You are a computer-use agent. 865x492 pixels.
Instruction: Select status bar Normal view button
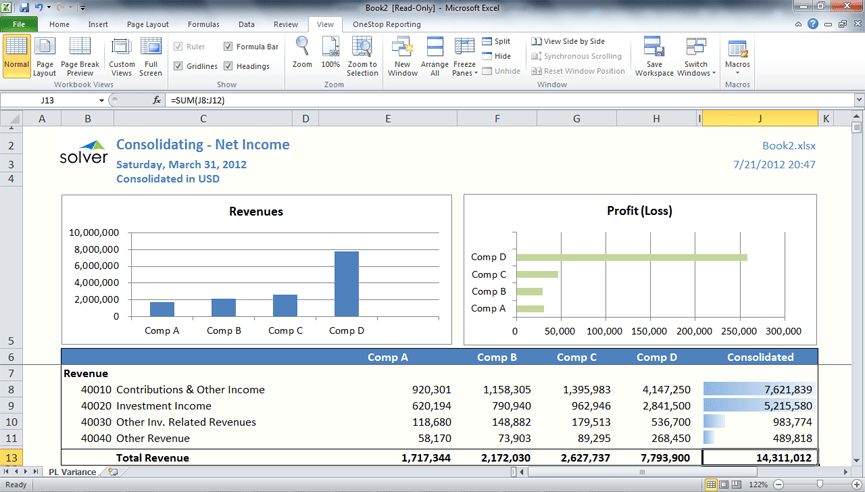pos(711,484)
